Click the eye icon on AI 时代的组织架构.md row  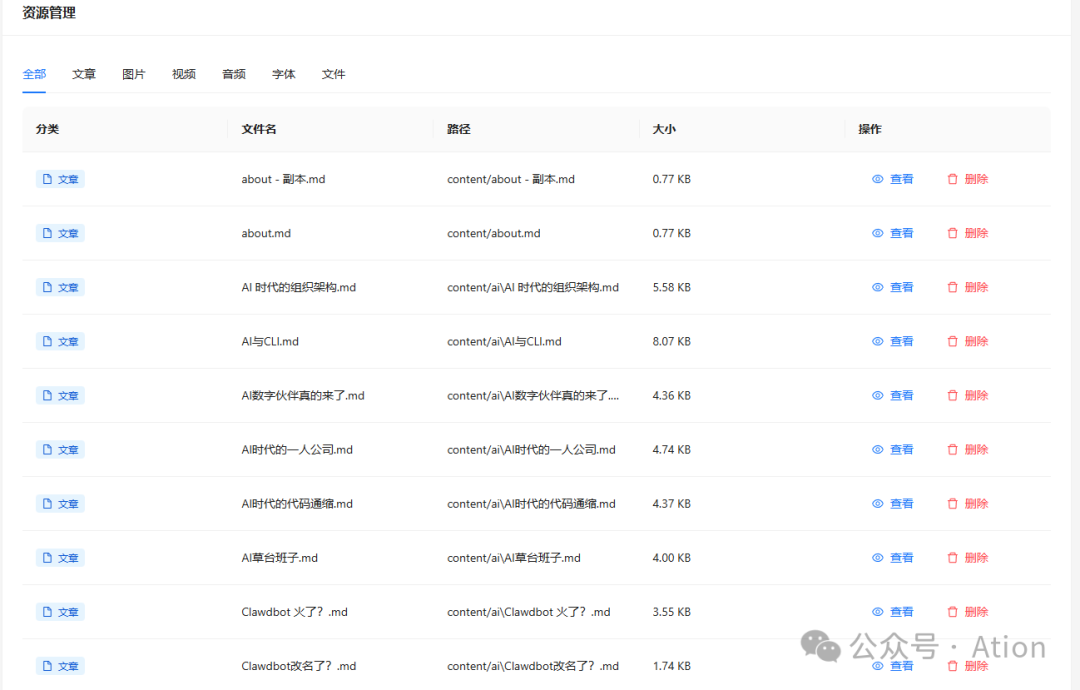click(x=878, y=287)
